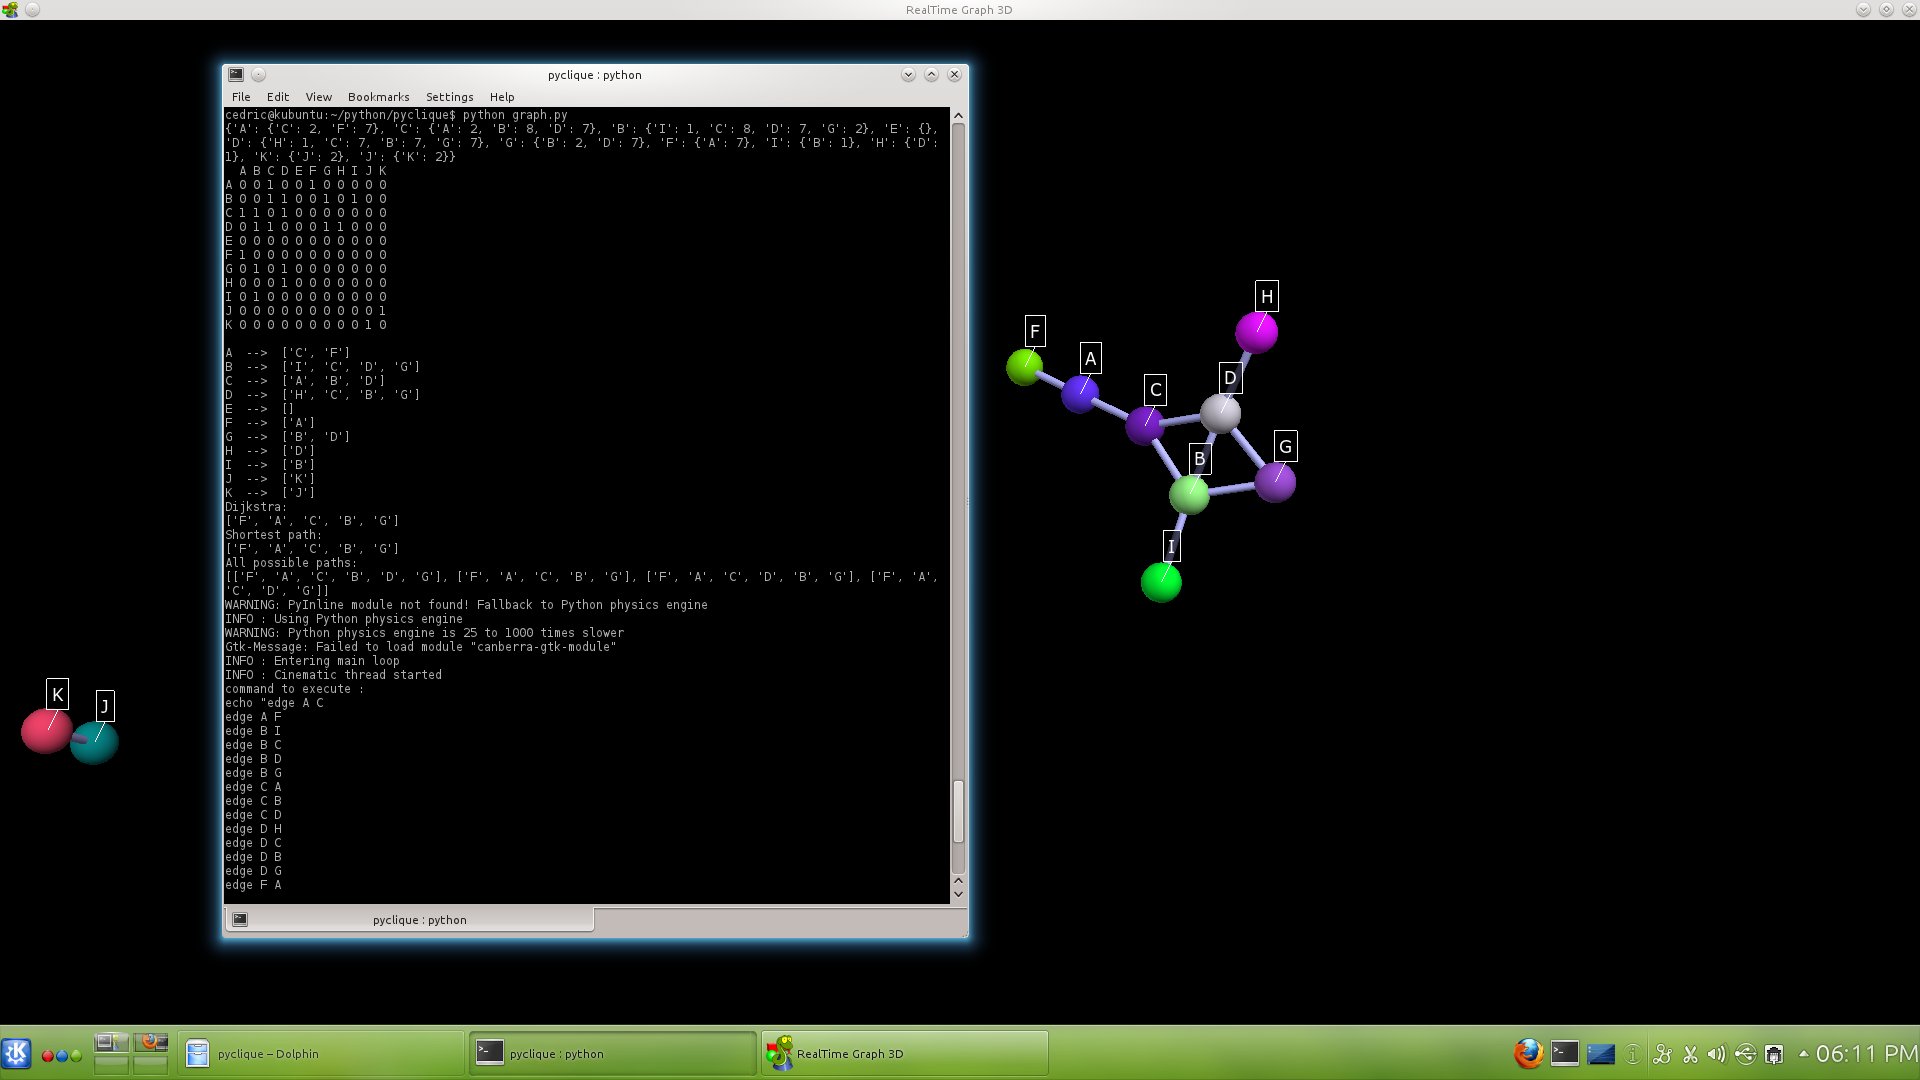1920x1080 pixels.
Task: Open the Bookmarks menu in Konsole
Action: (378, 97)
